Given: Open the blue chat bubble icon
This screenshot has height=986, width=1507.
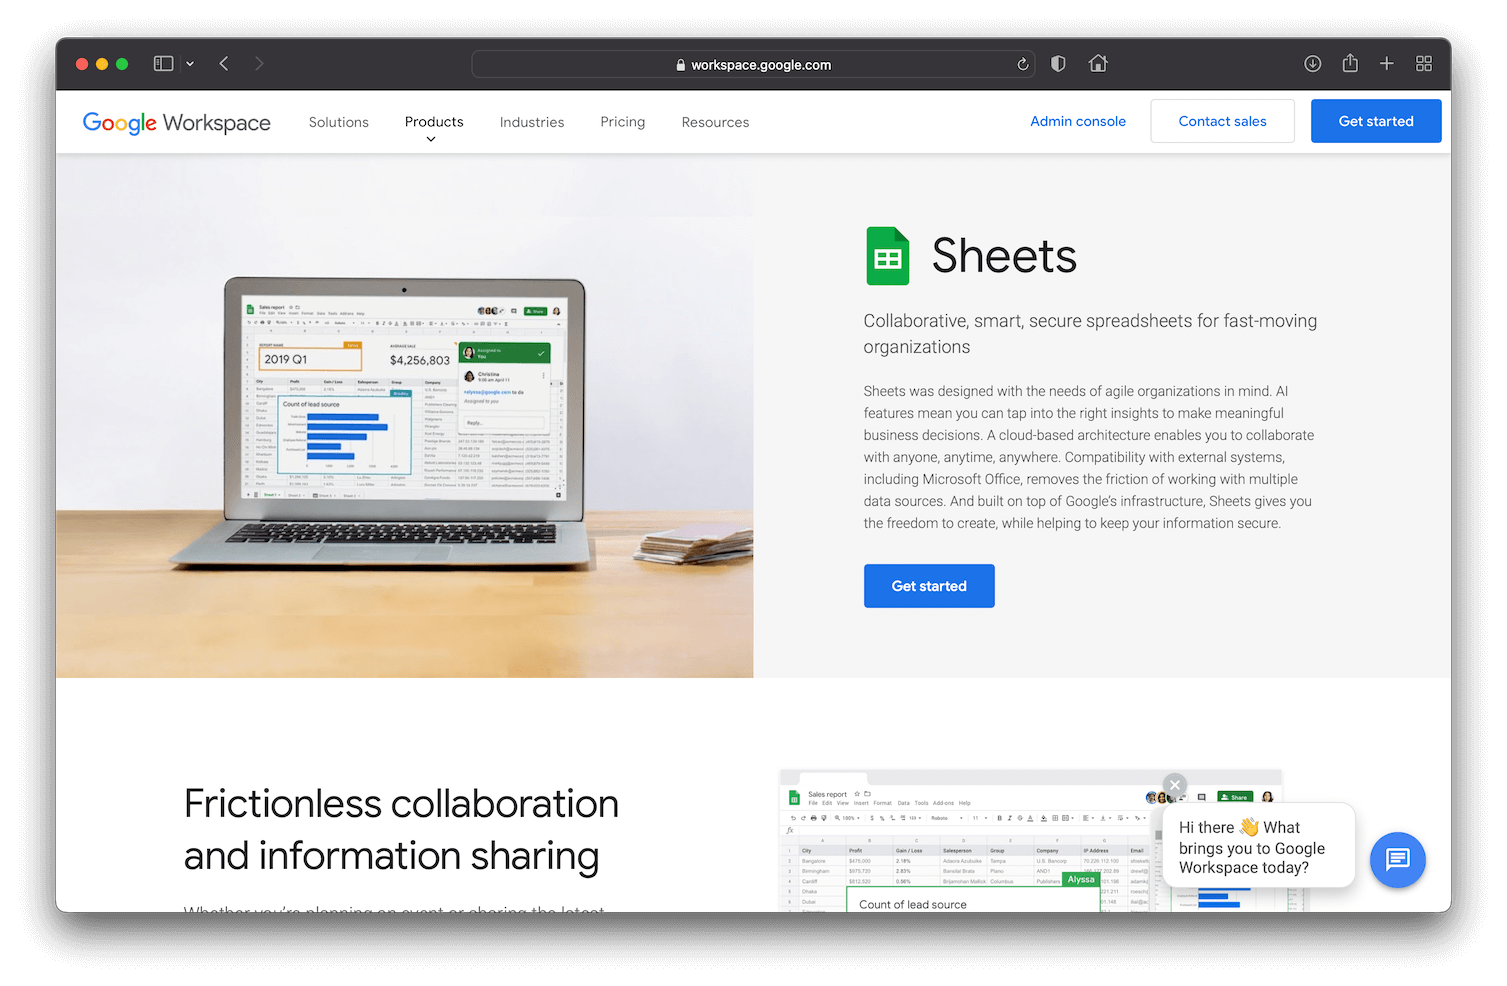Looking at the screenshot, I should (1397, 860).
